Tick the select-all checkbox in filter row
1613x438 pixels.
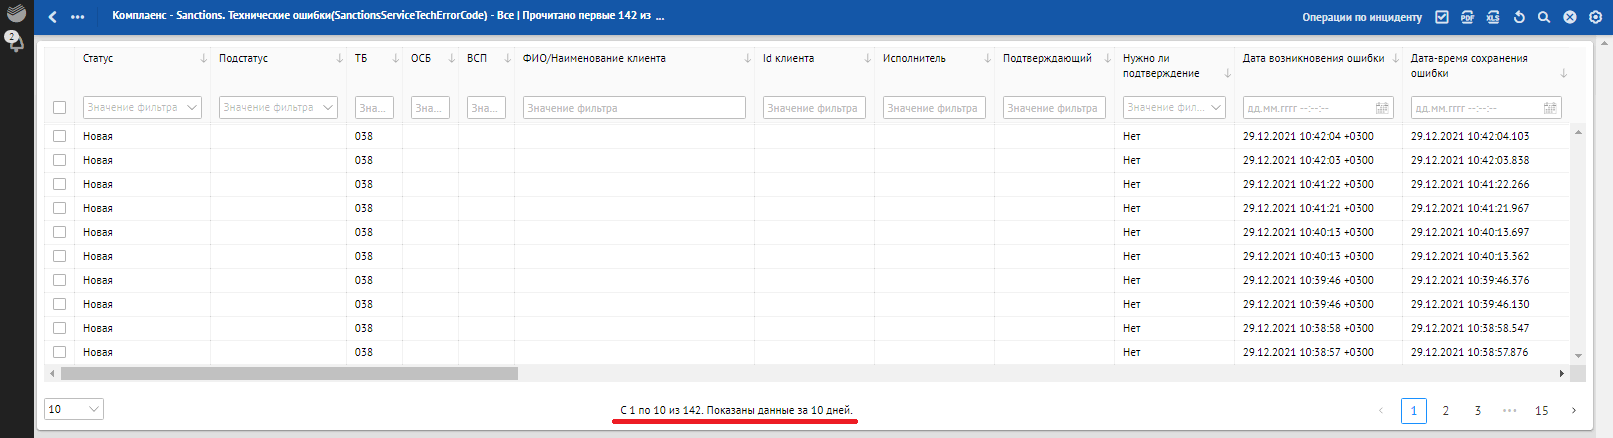(x=59, y=108)
